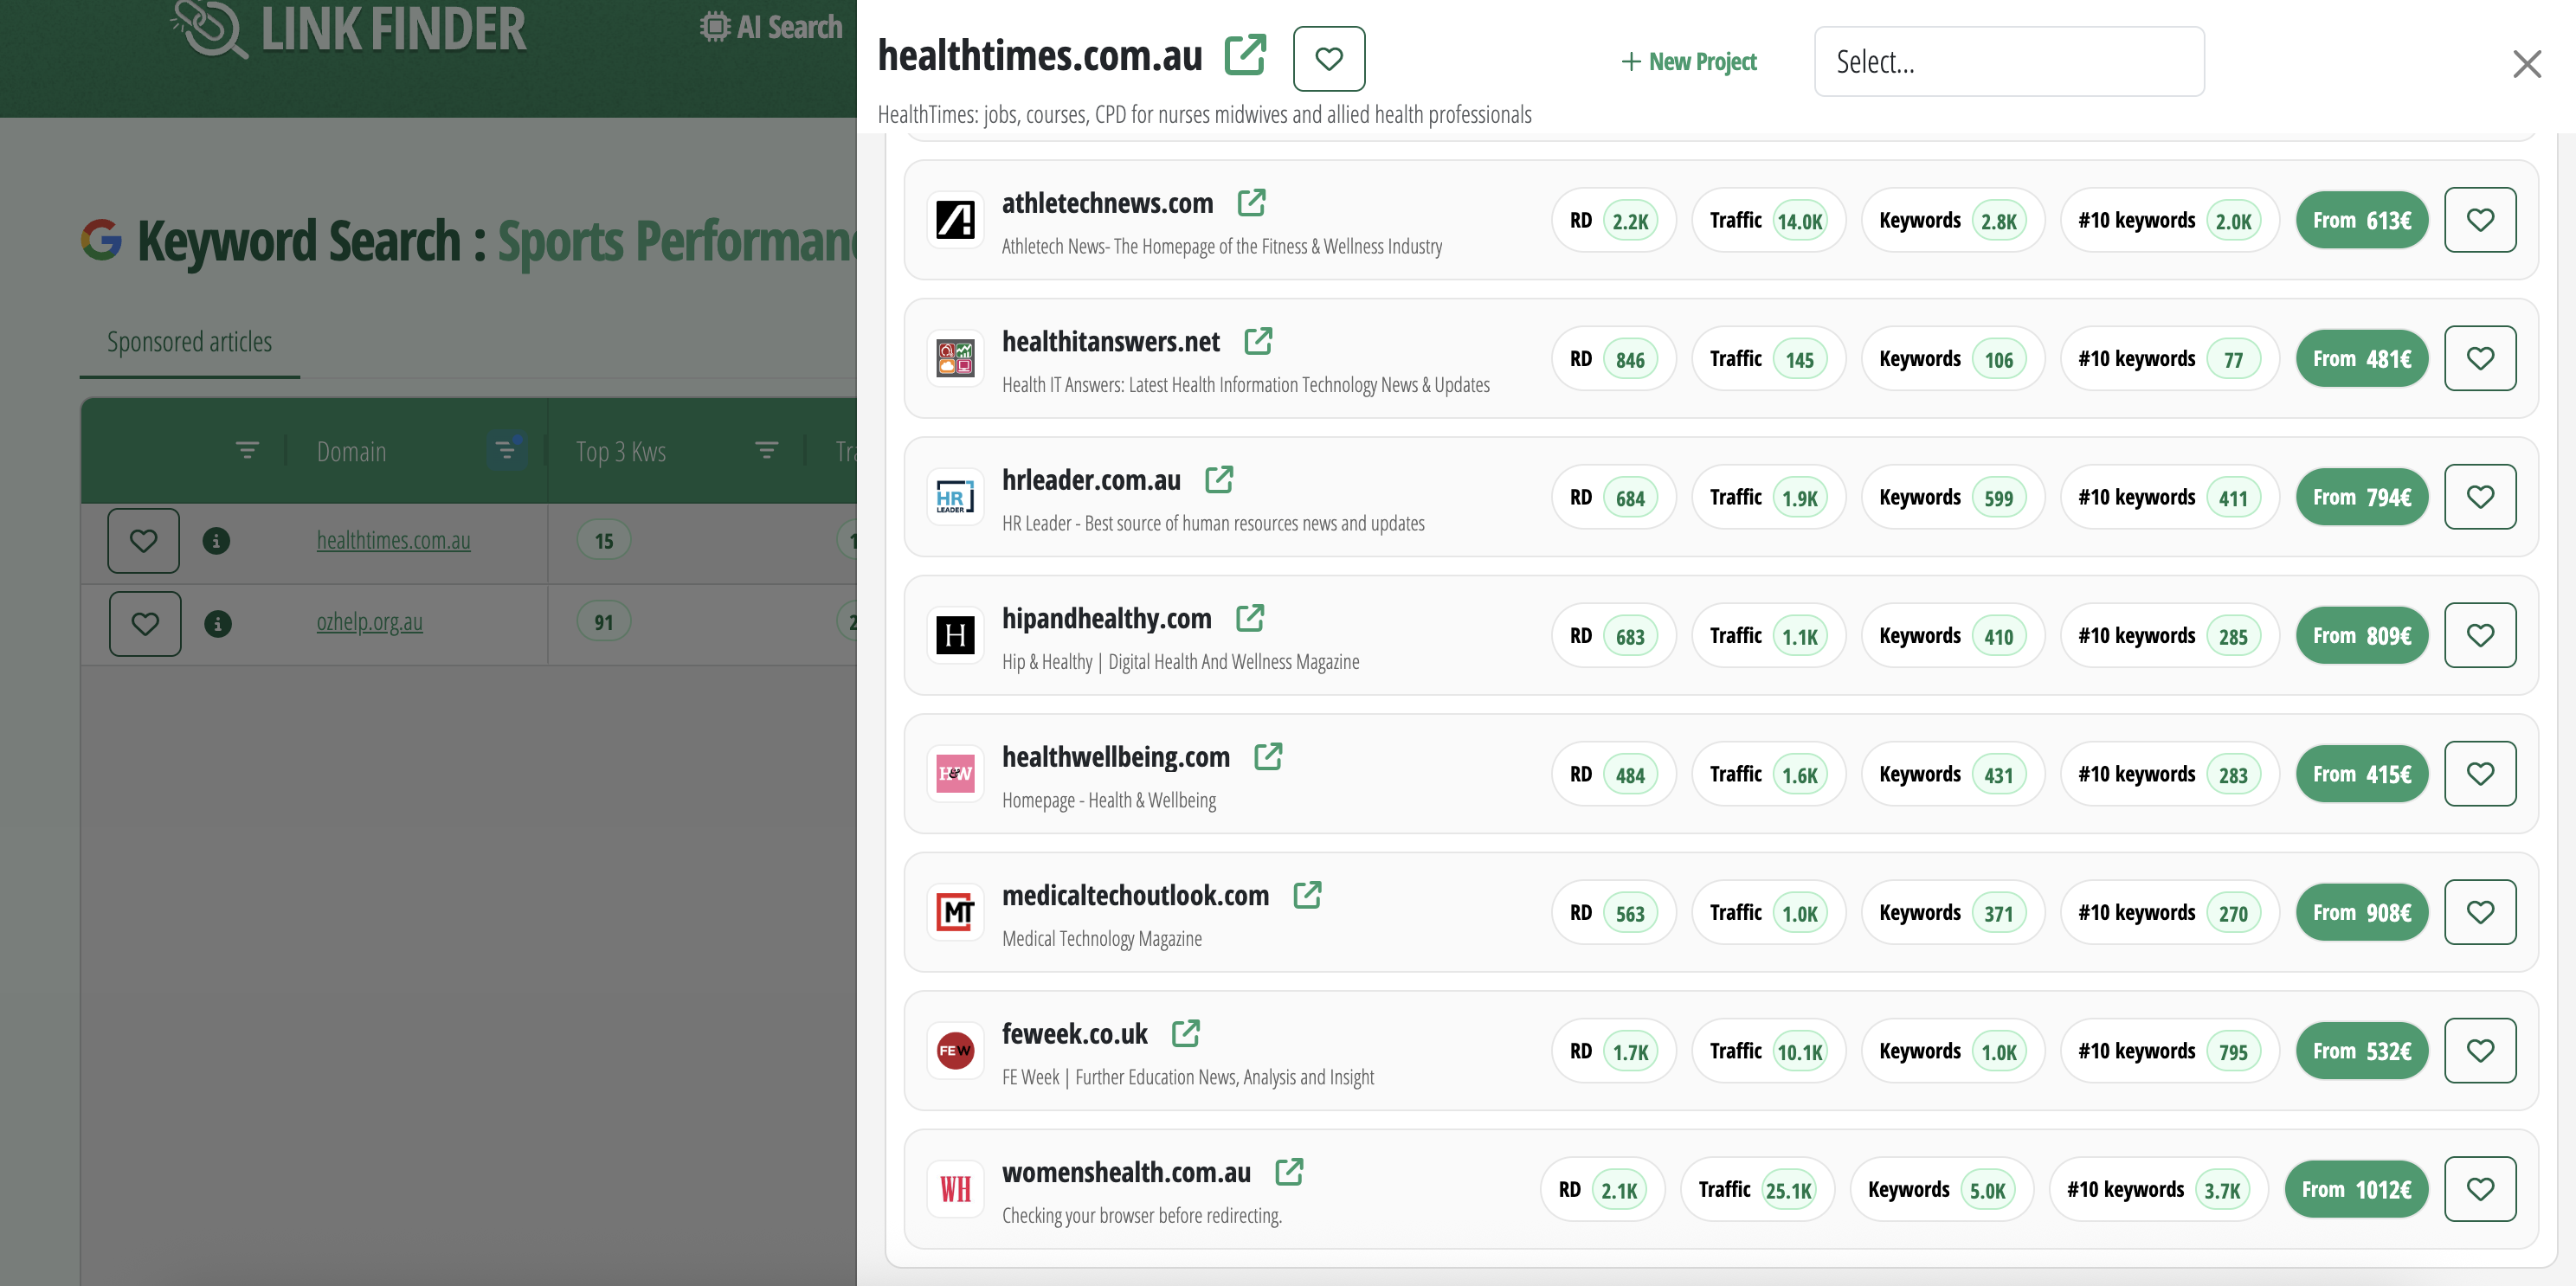Favorite ozhelp.org.au row in background table

145,624
